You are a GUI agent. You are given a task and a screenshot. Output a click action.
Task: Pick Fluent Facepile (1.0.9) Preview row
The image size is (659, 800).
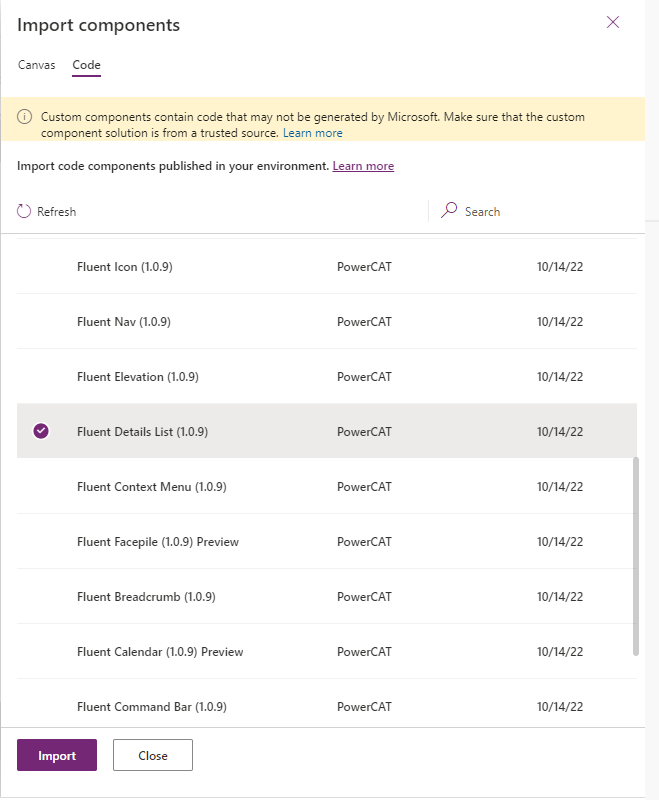point(157,542)
